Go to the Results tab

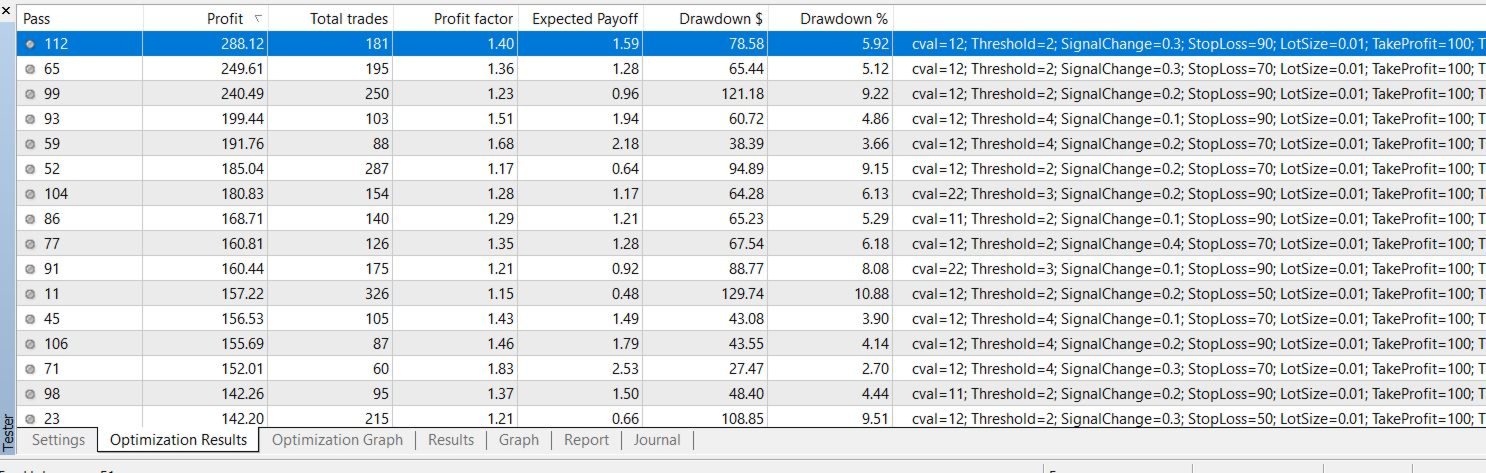(451, 440)
